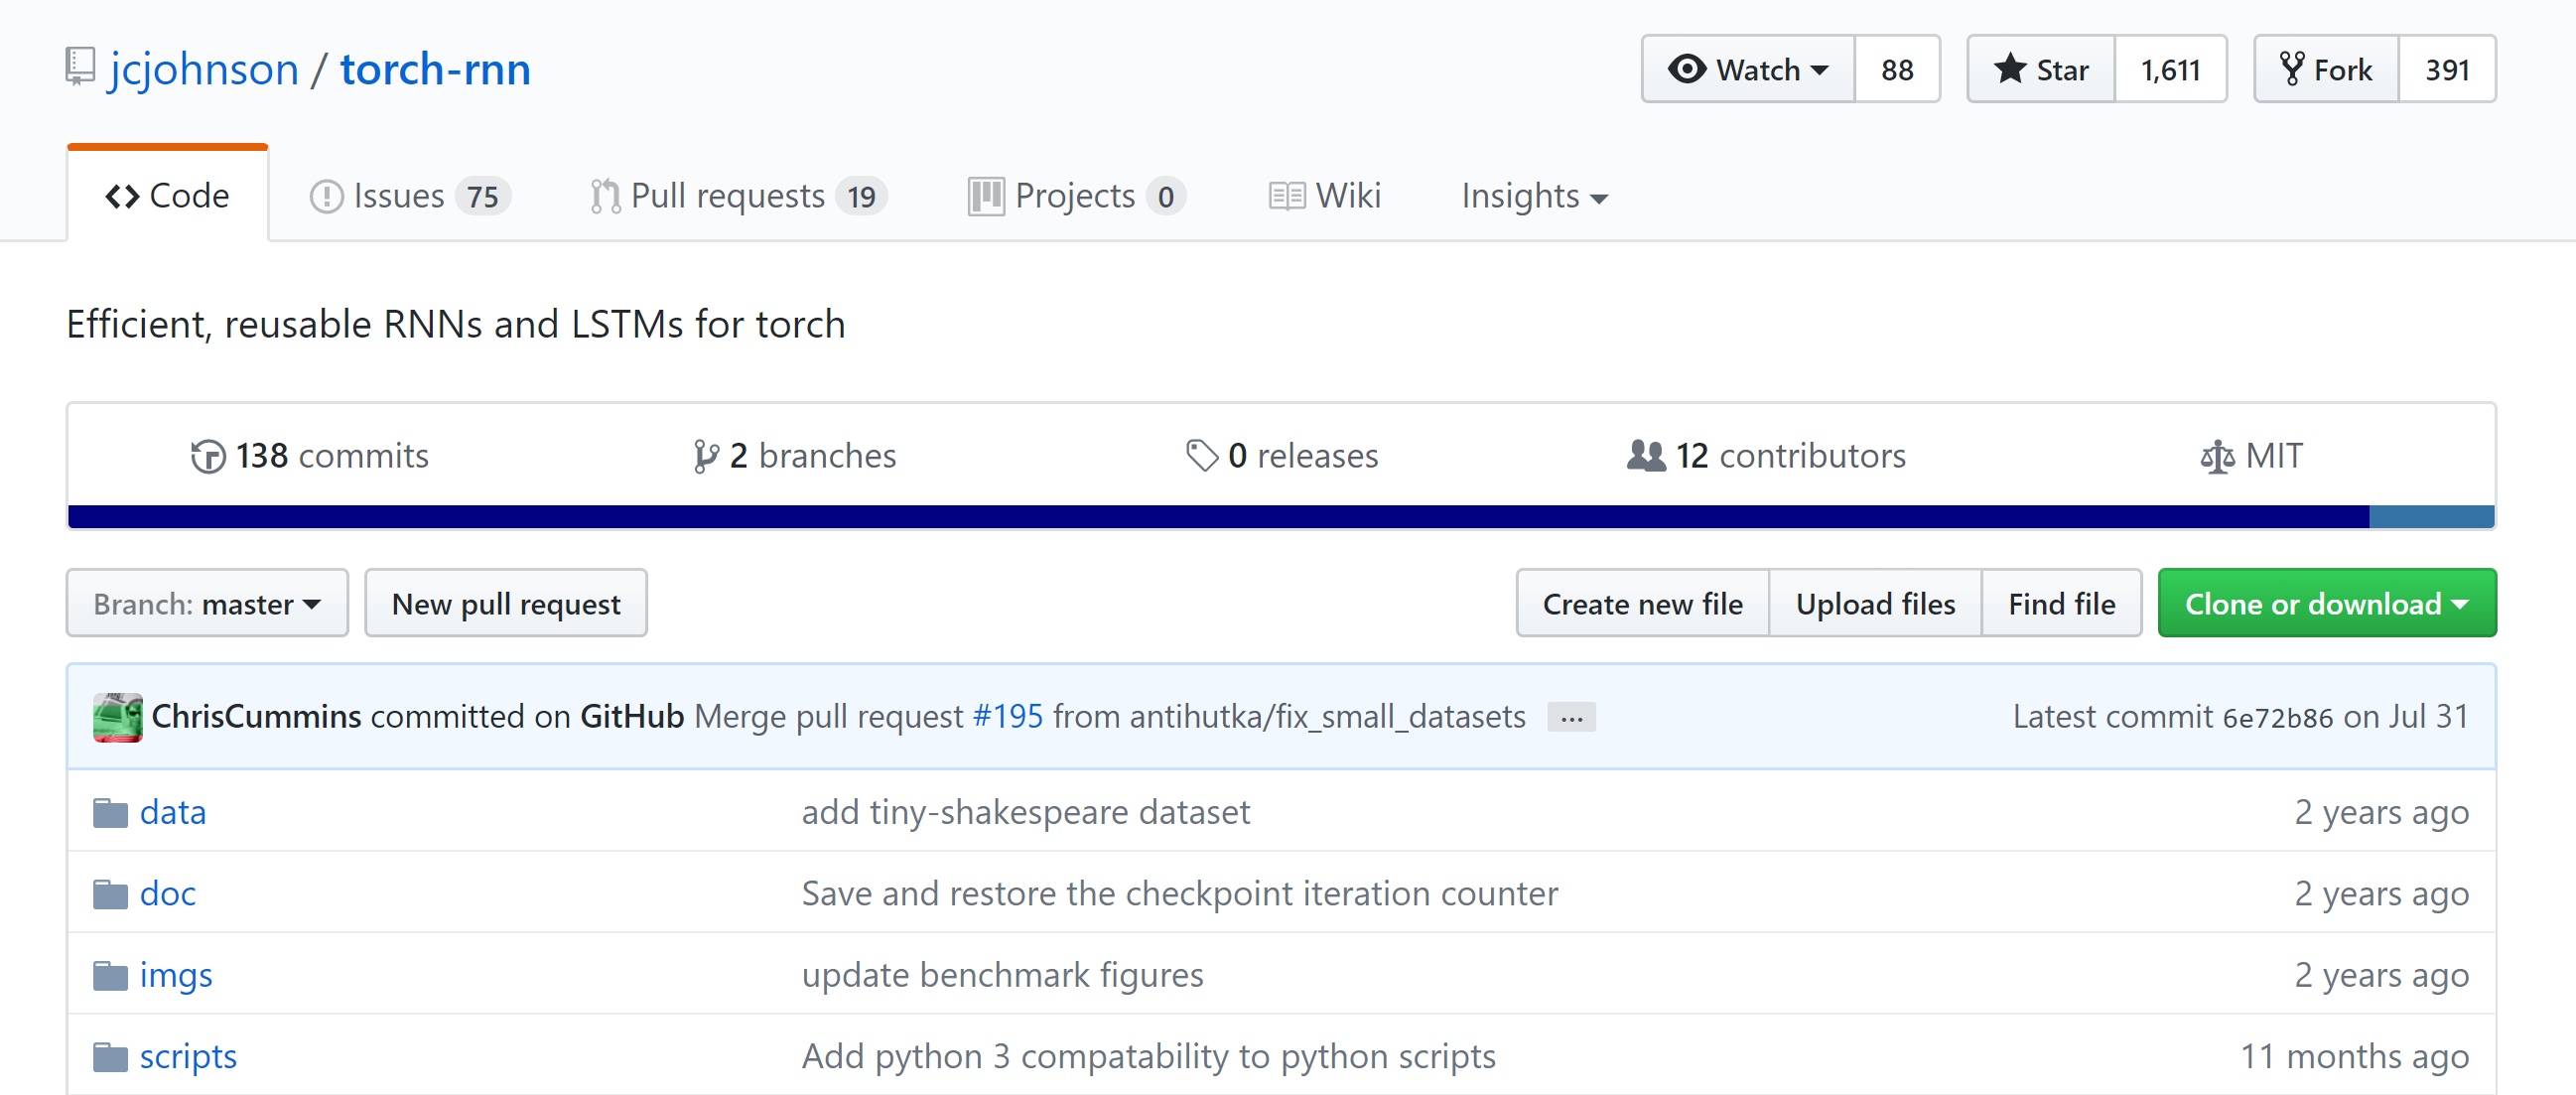
Task: Open the Wiki tab
Action: pos(1324,196)
